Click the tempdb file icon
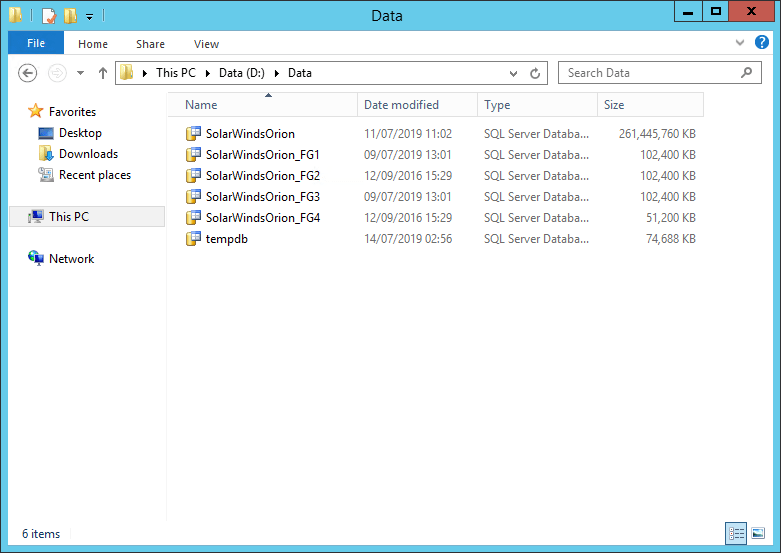The image size is (781, 553). [193, 239]
